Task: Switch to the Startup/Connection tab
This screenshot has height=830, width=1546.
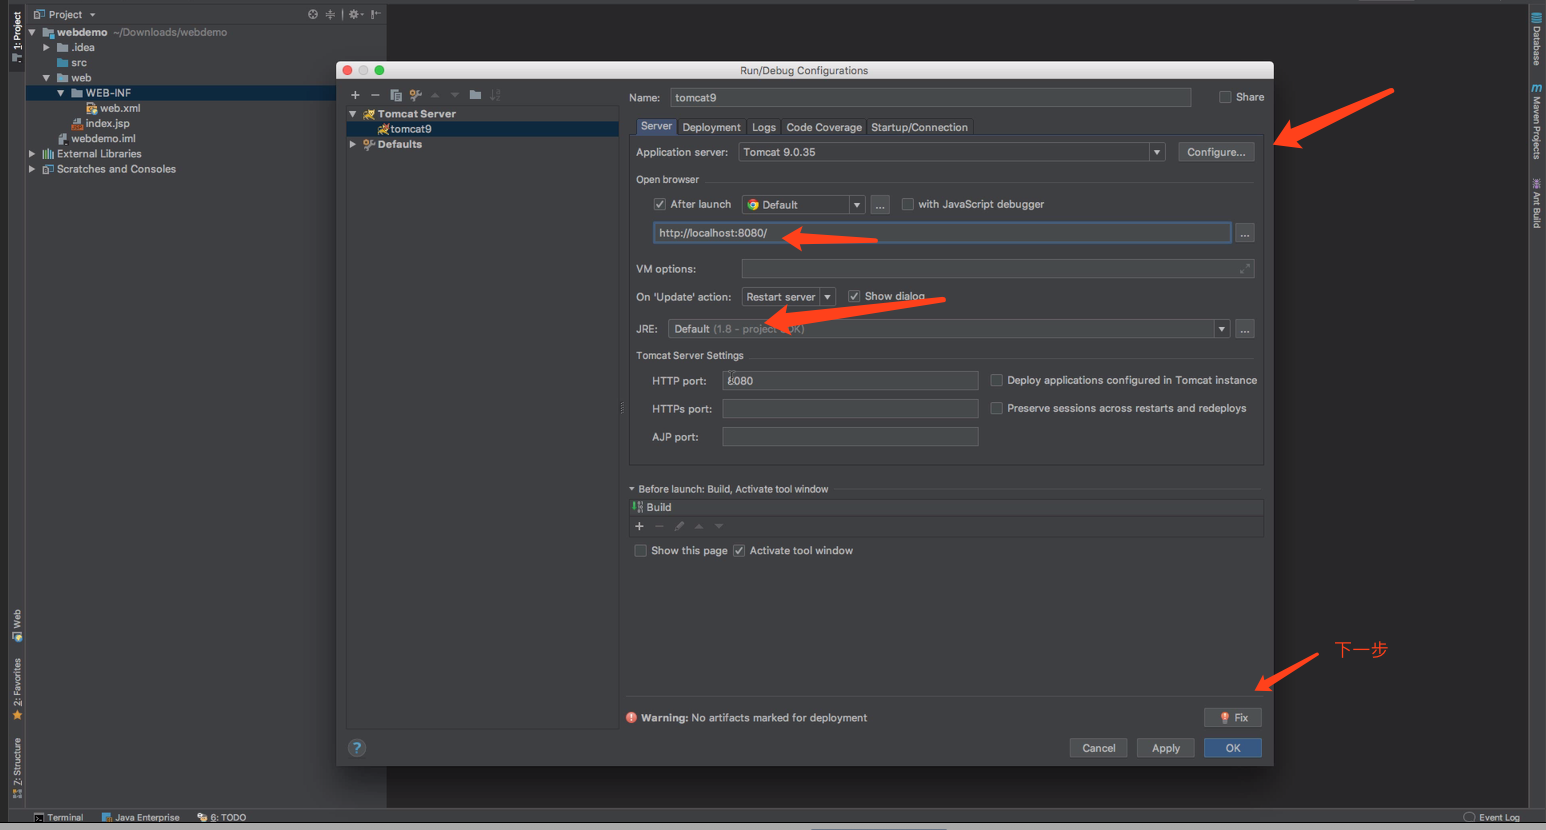Action: point(919,127)
